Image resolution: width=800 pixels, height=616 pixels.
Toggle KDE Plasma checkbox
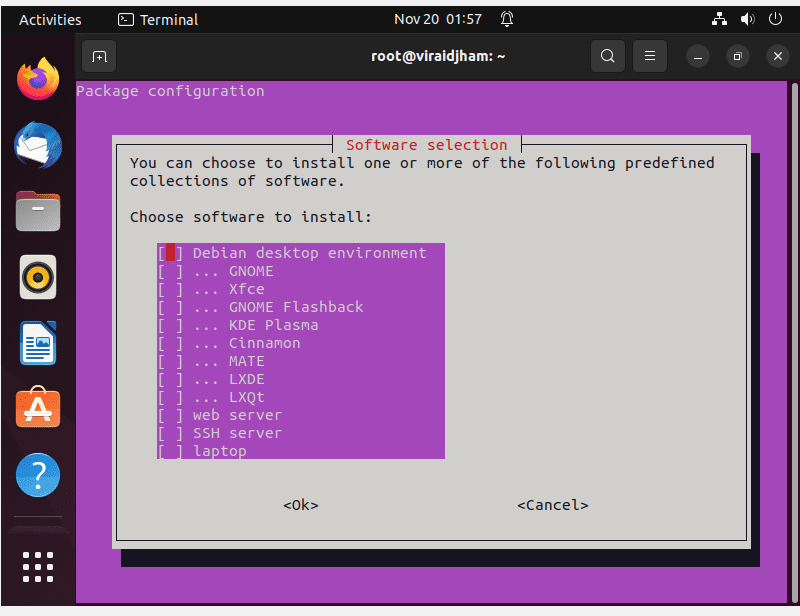pyautogui.click(x=170, y=325)
